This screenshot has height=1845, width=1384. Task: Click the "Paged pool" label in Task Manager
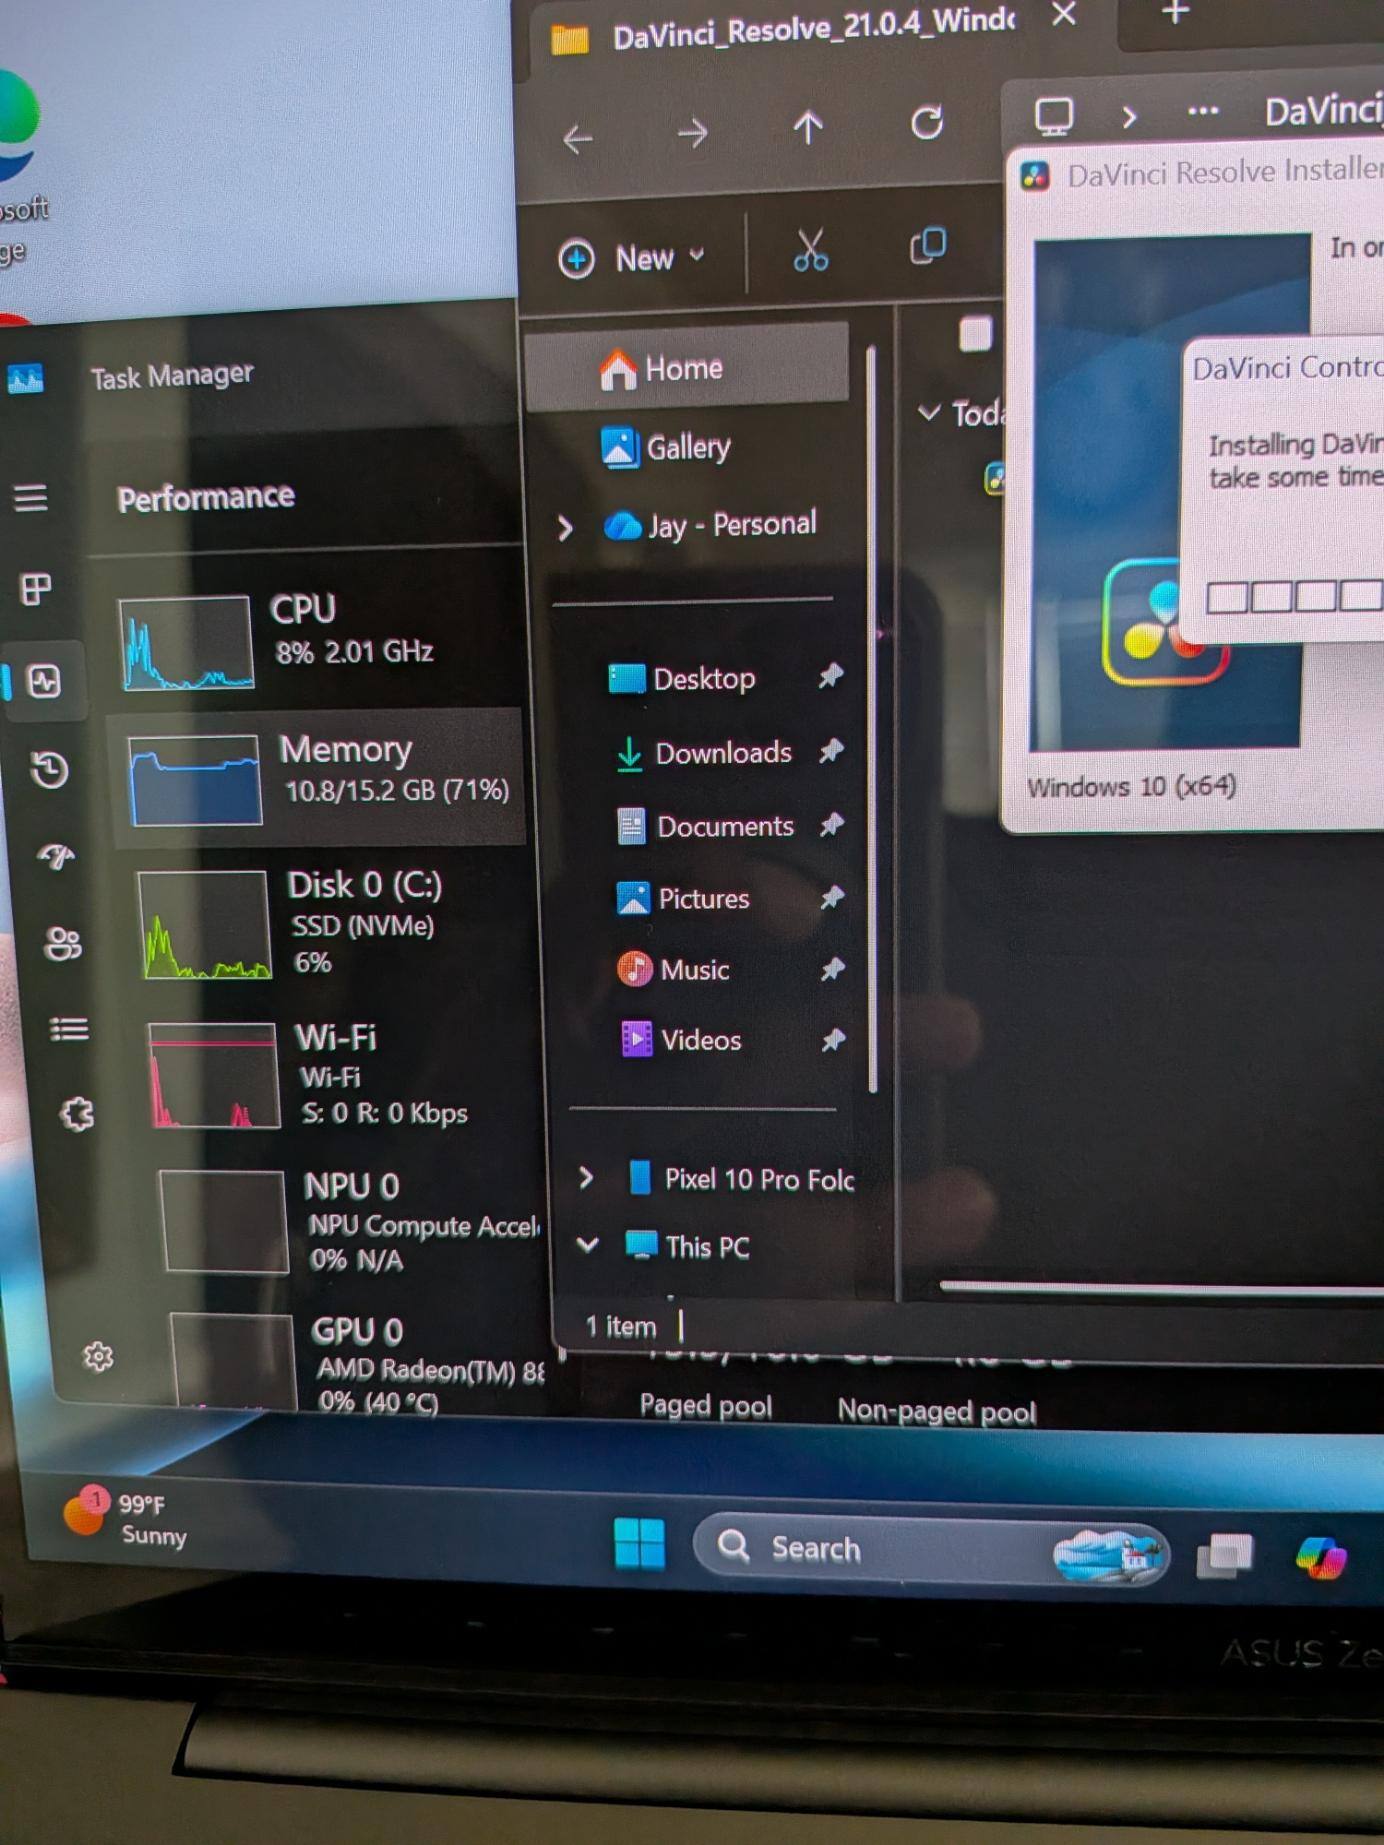click(x=706, y=1406)
